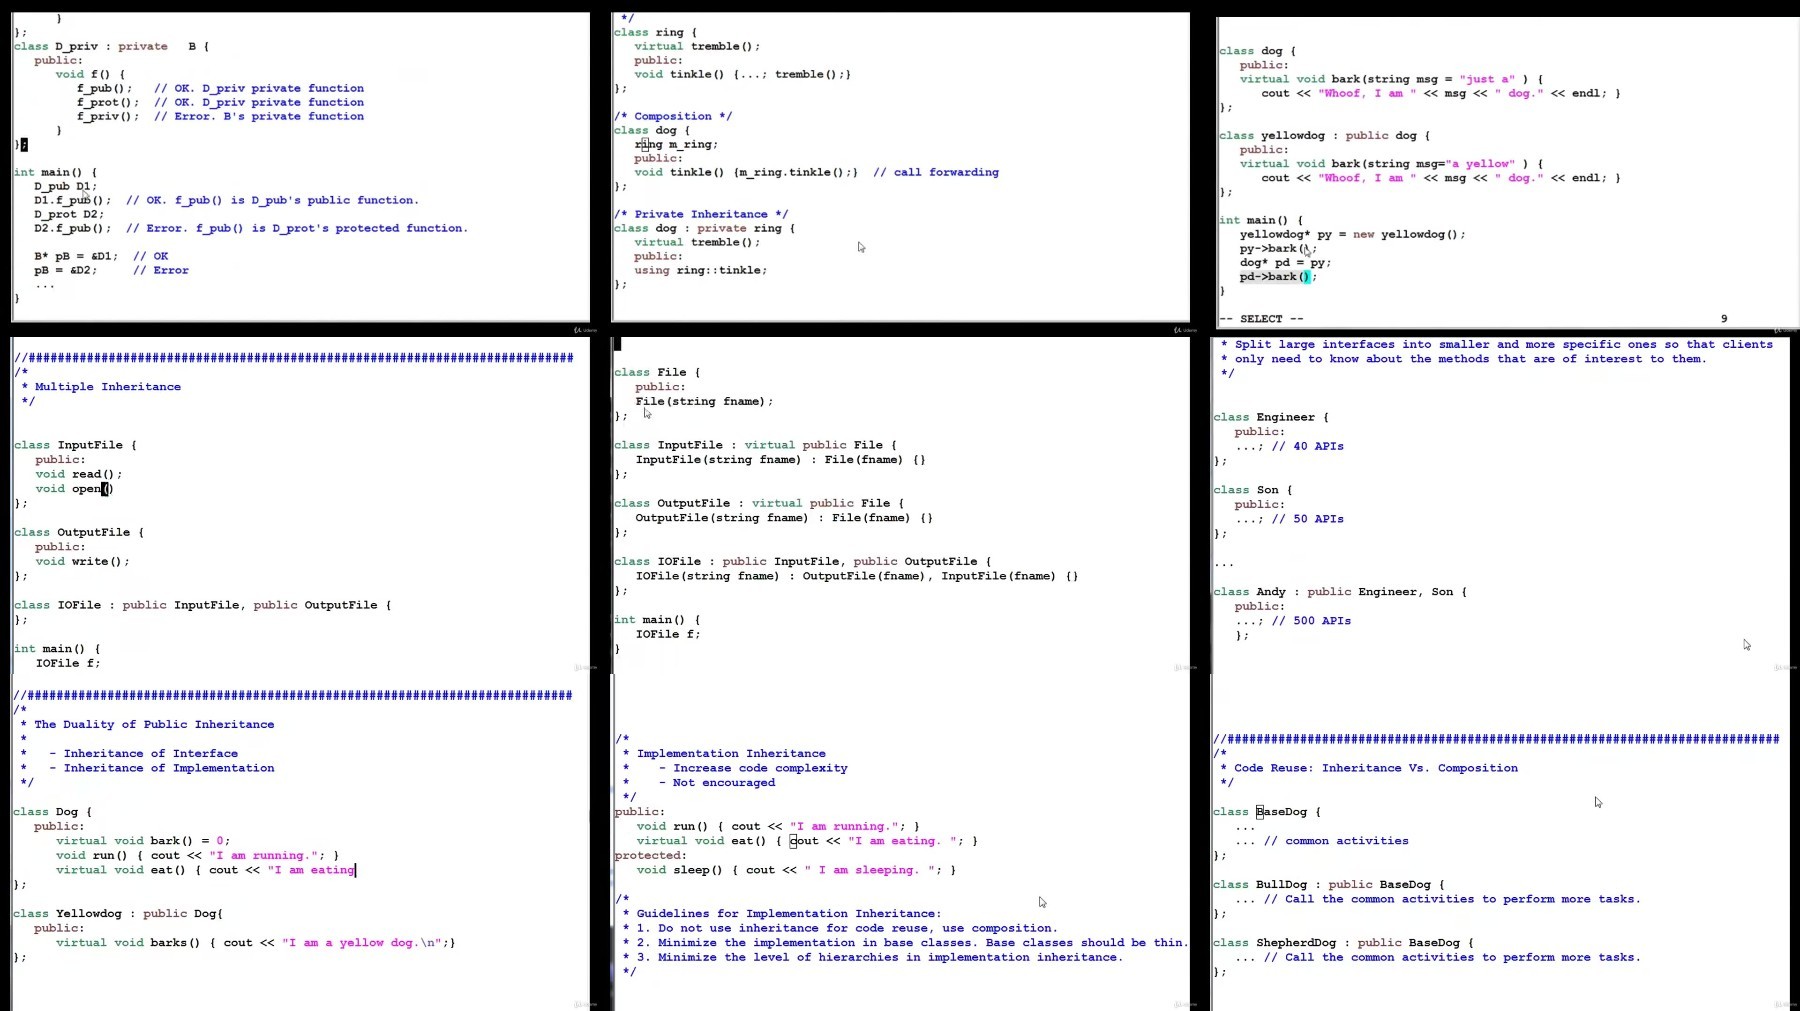The height and width of the screenshot is (1011, 1800).
Task: Click the constructor "File(string fname);"
Action: [x=704, y=401]
